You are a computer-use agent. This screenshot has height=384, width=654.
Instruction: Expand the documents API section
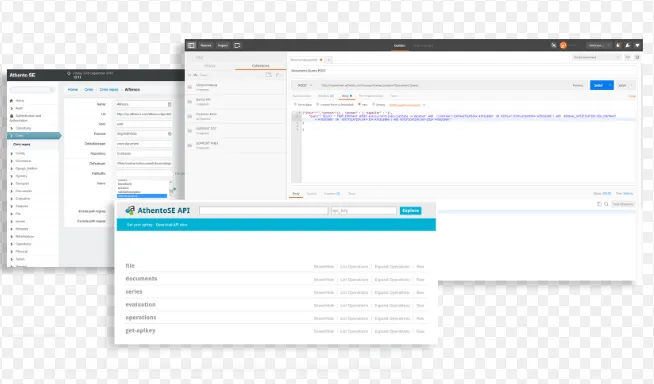[x=141, y=279]
